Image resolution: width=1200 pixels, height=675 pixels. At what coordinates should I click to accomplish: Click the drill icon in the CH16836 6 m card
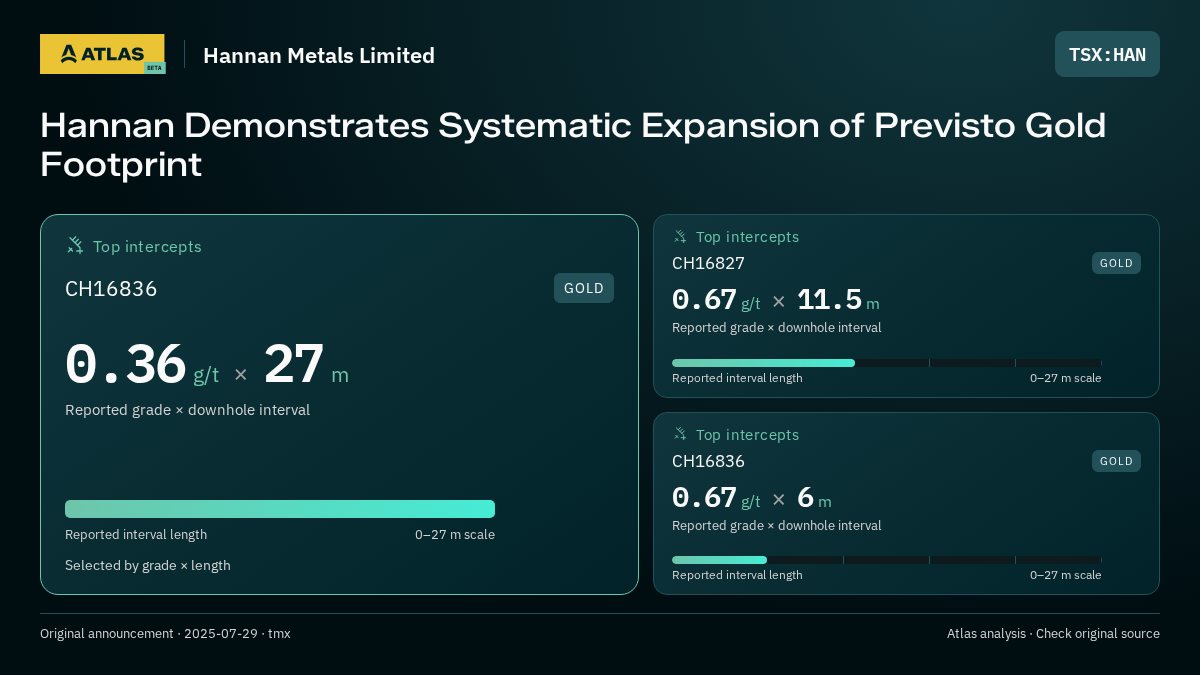tap(680, 434)
